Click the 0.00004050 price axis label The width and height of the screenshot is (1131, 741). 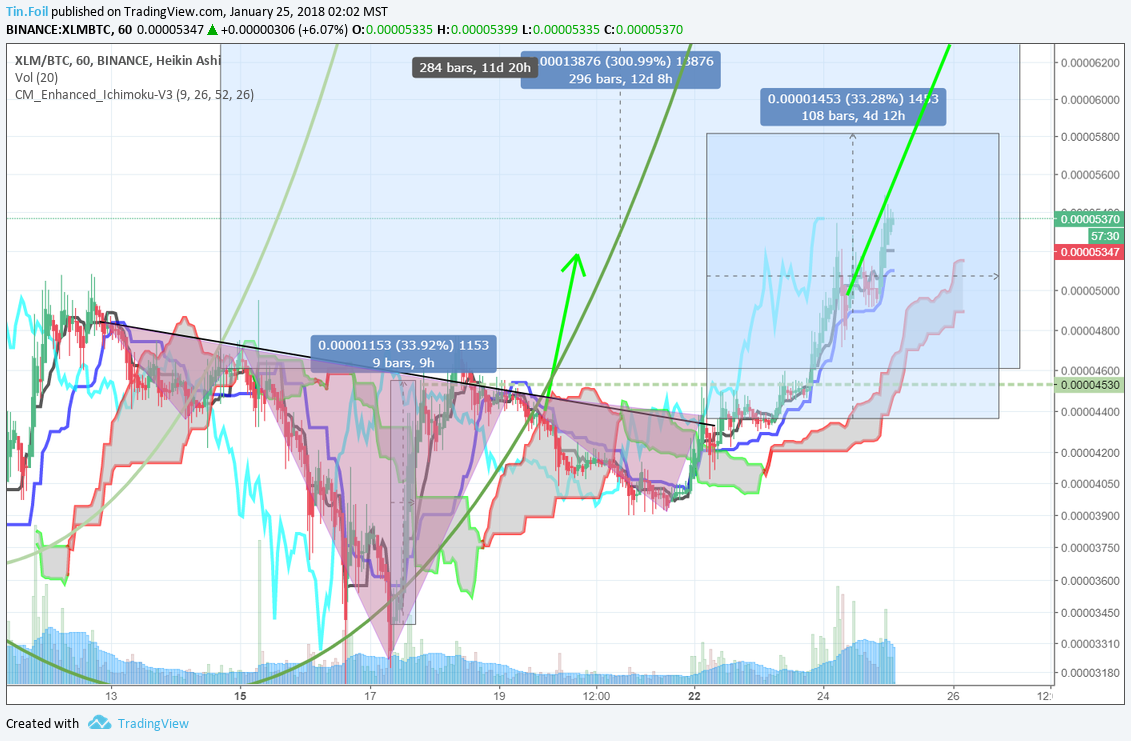1090,483
